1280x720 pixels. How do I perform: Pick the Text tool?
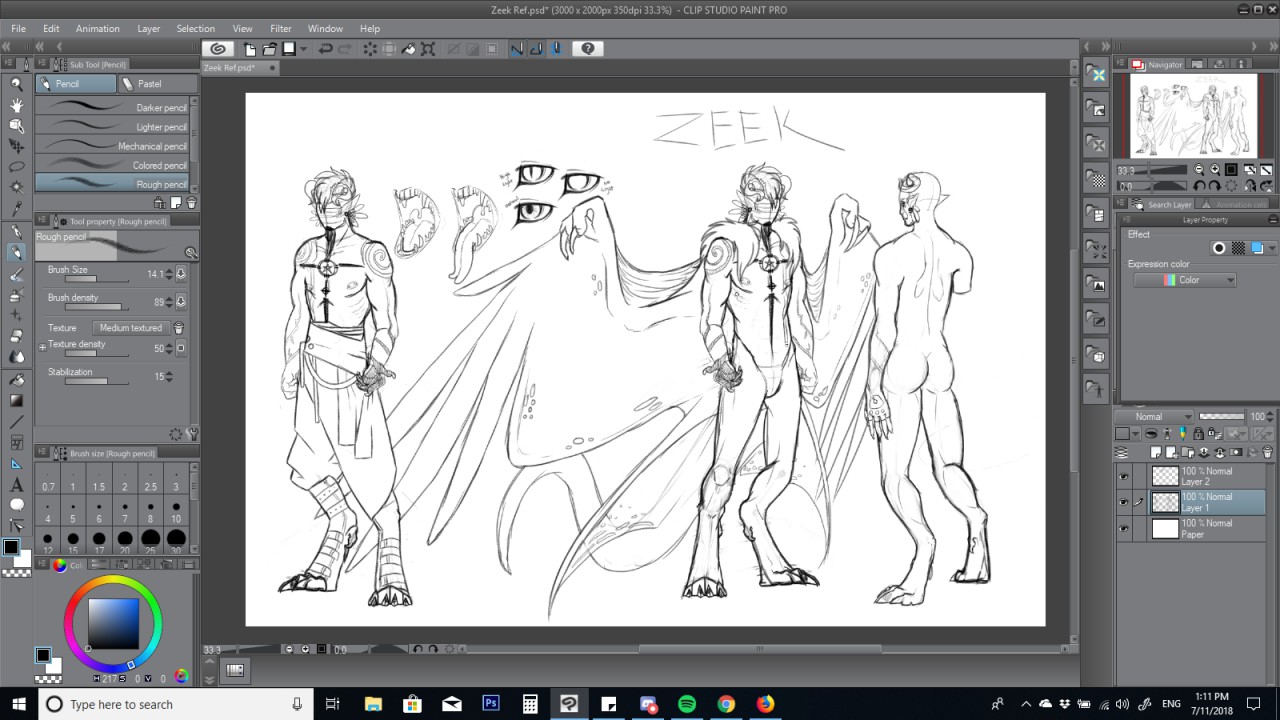click(17, 485)
